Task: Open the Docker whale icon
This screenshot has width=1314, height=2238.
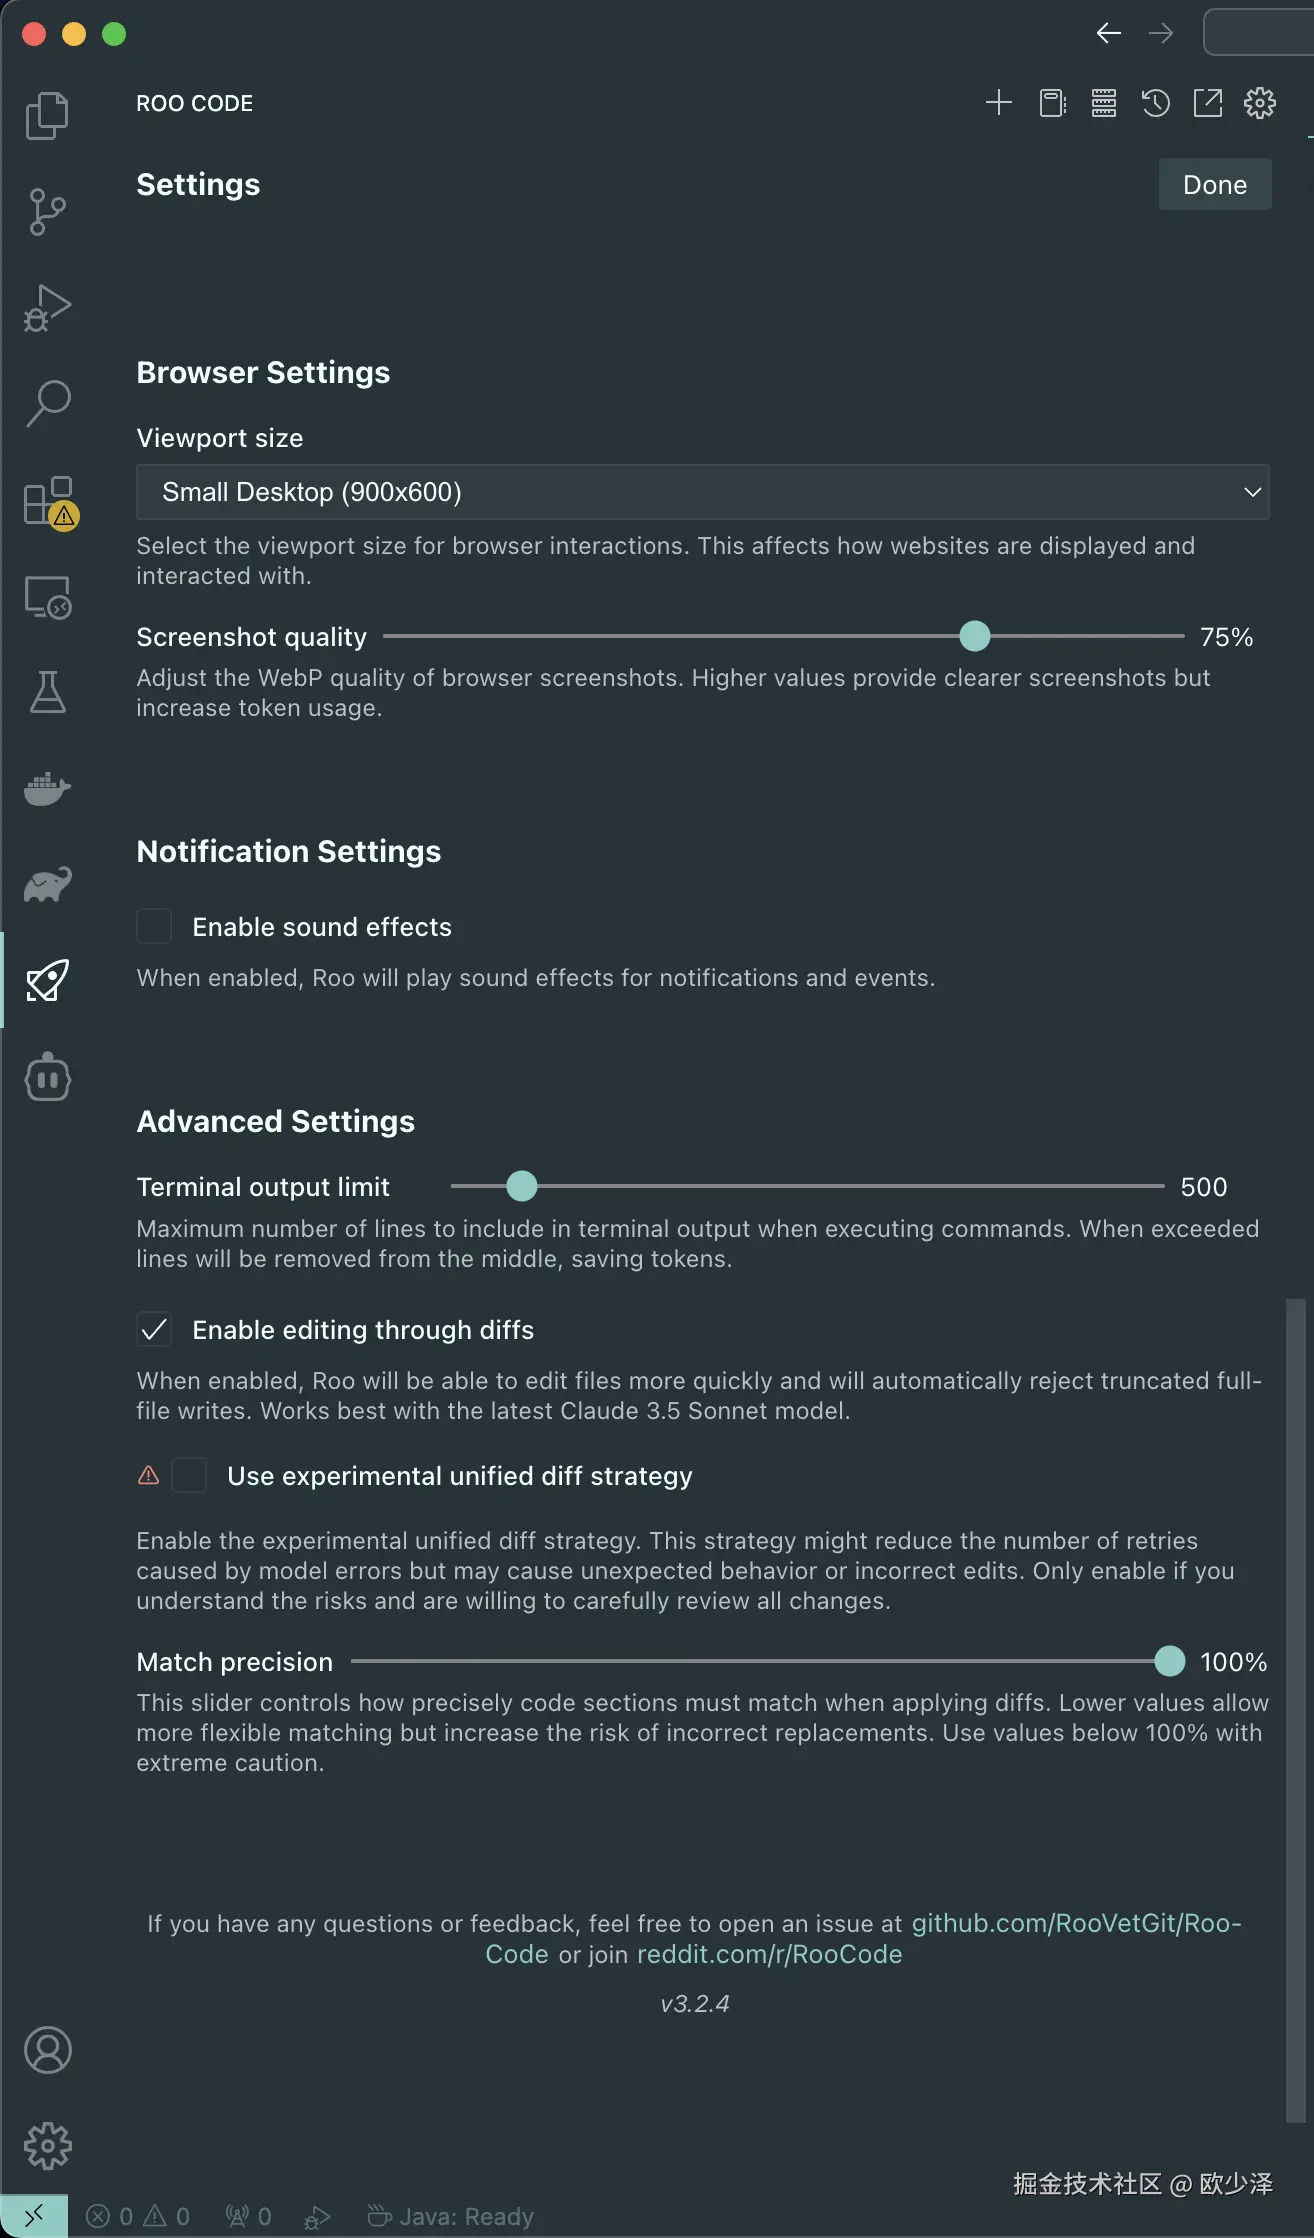Action: point(47,788)
